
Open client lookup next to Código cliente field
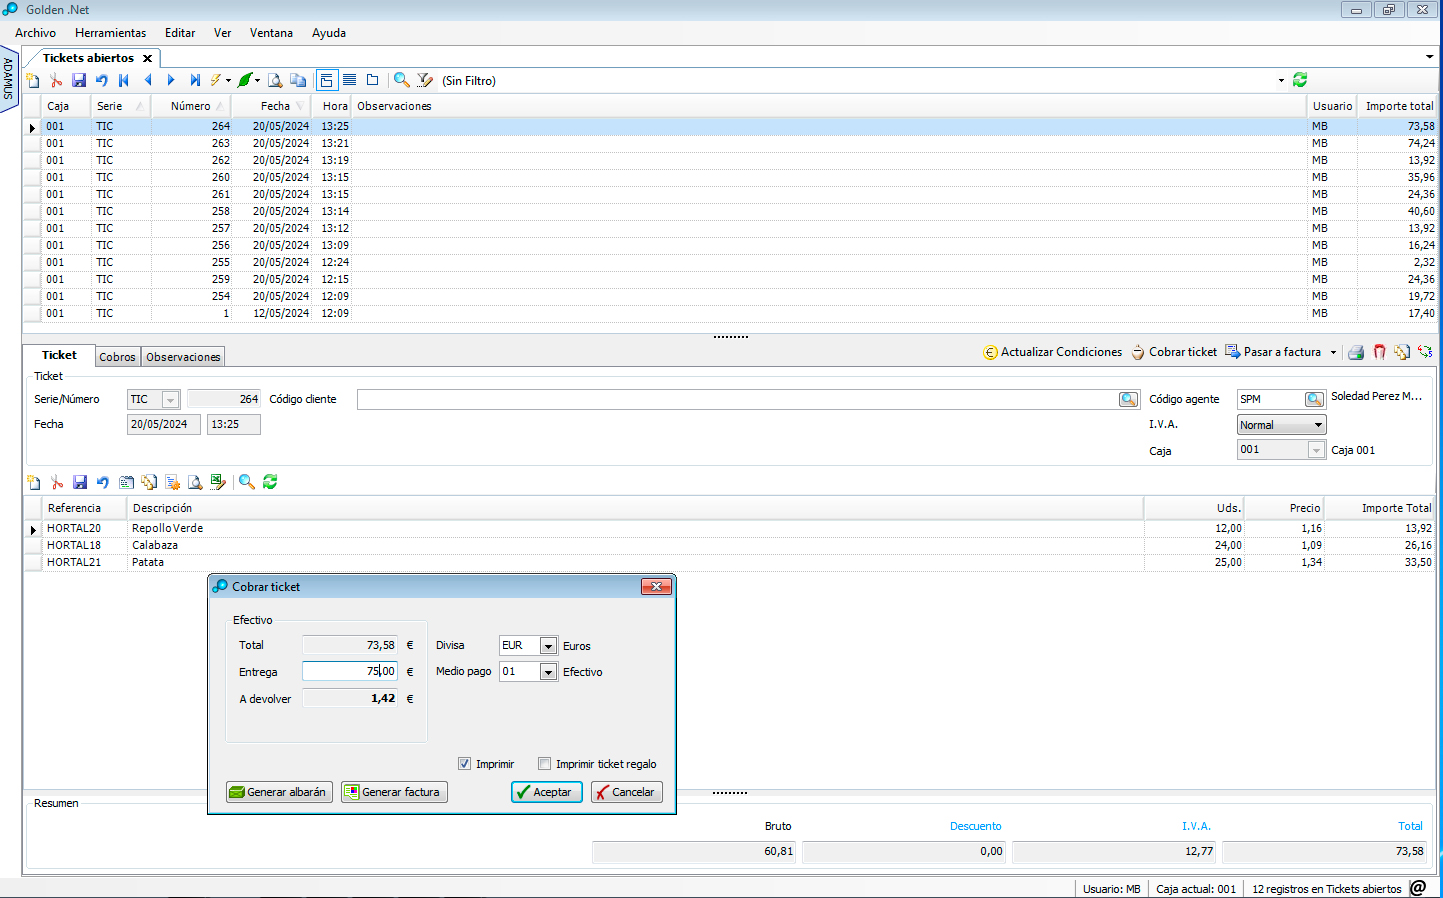click(x=1129, y=399)
